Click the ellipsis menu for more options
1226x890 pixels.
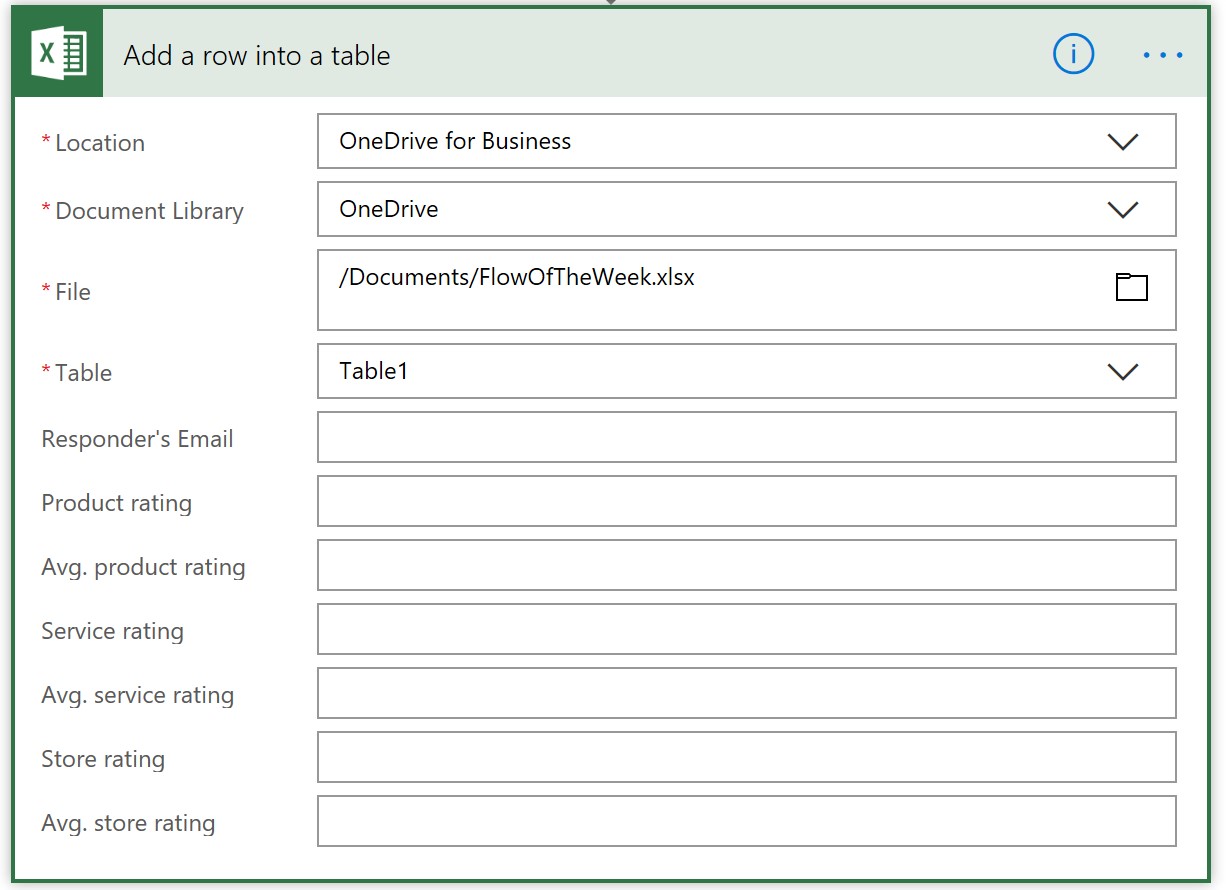(x=1162, y=55)
